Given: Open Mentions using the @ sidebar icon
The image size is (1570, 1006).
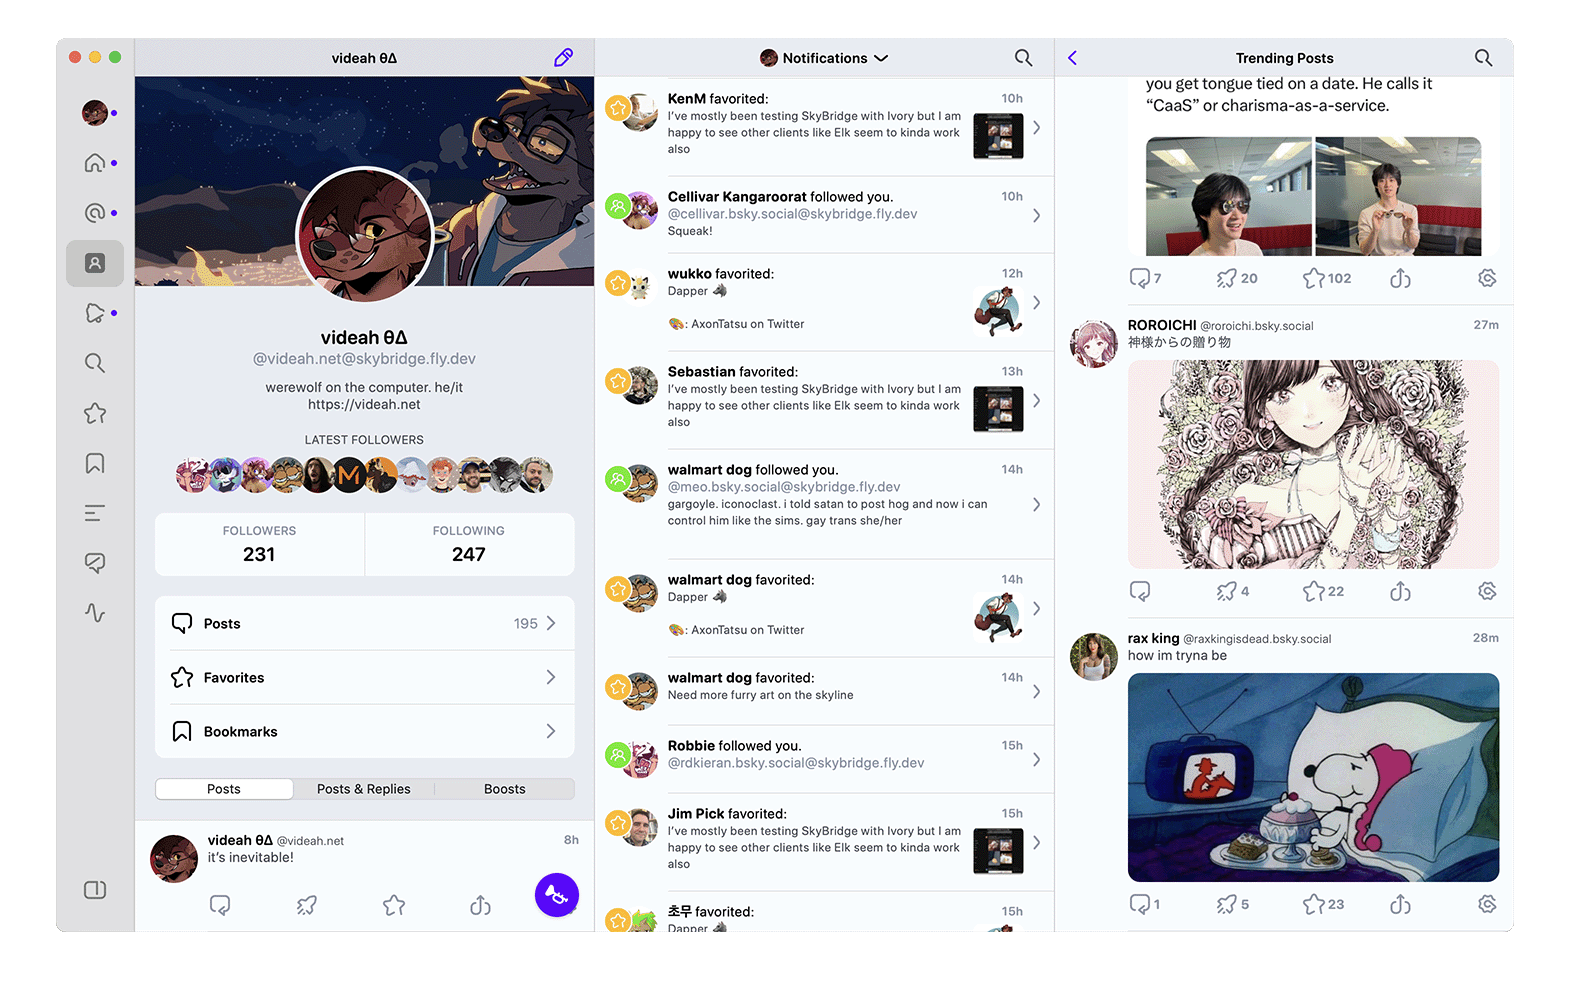Looking at the screenshot, I should pos(95,213).
